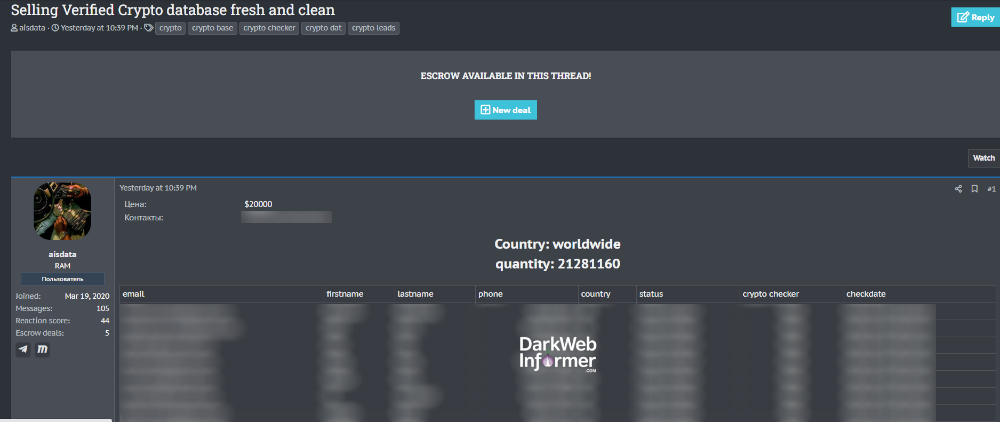Click the user role banner below RAM
1000x422 pixels.
pyautogui.click(x=63, y=278)
